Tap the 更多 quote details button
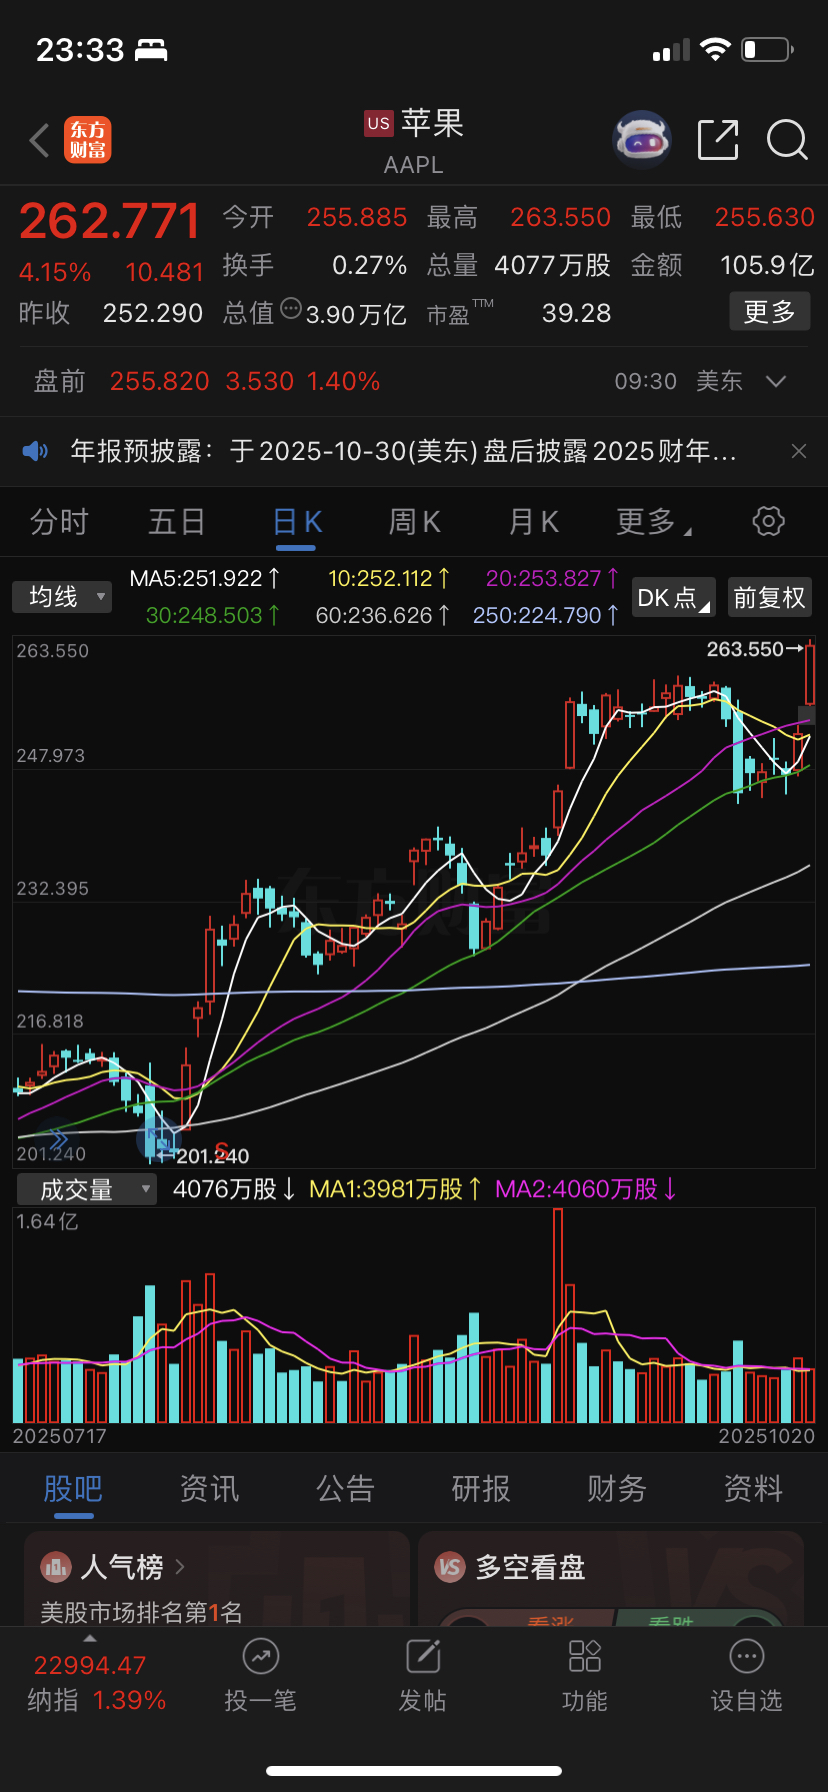Image resolution: width=828 pixels, height=1792 pixels. click(x=769, y=312)
